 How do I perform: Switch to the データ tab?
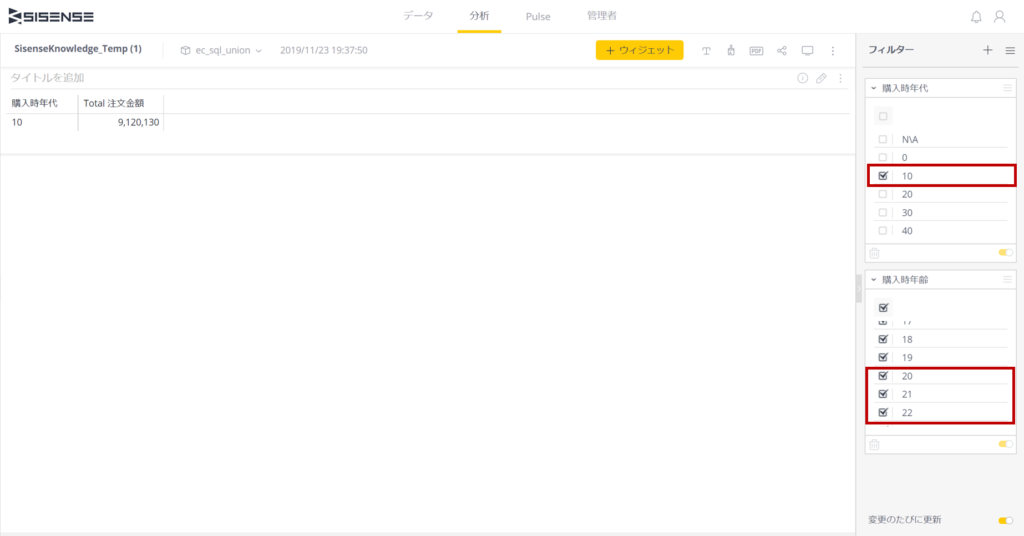pos(418,16)
